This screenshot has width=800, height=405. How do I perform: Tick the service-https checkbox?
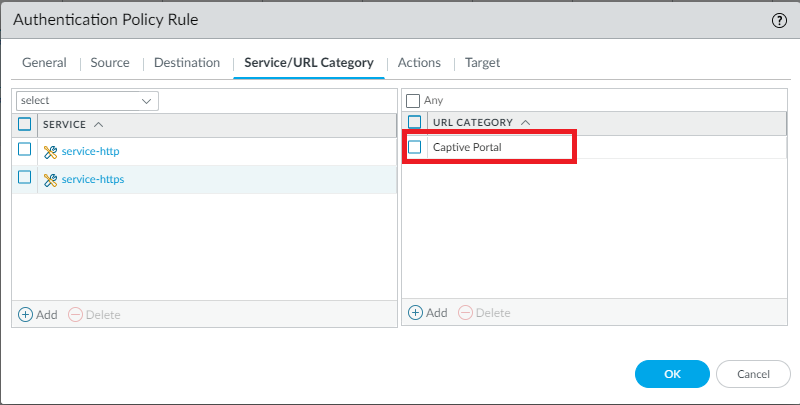25,178
